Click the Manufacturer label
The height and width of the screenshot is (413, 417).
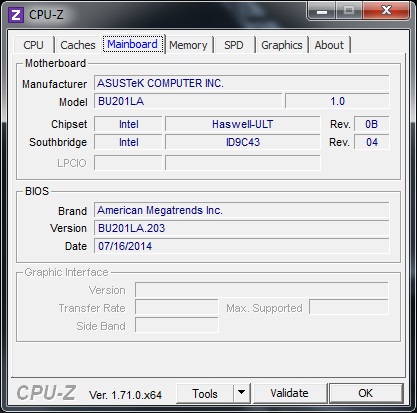pos(54,84)
